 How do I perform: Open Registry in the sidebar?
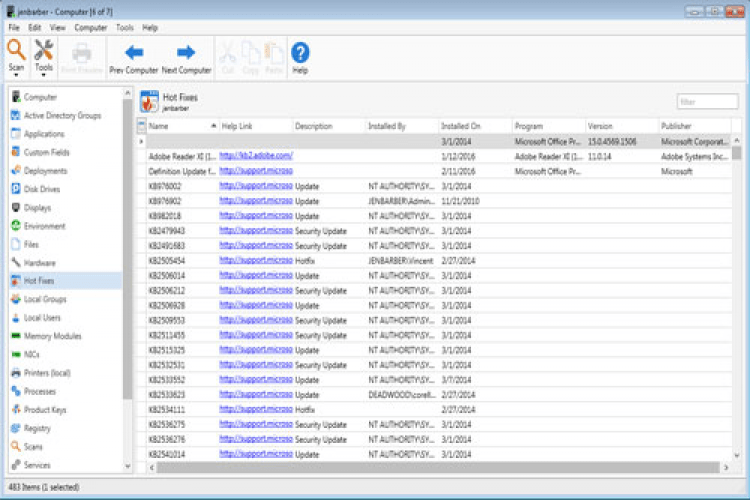click(x=37, y=428)
